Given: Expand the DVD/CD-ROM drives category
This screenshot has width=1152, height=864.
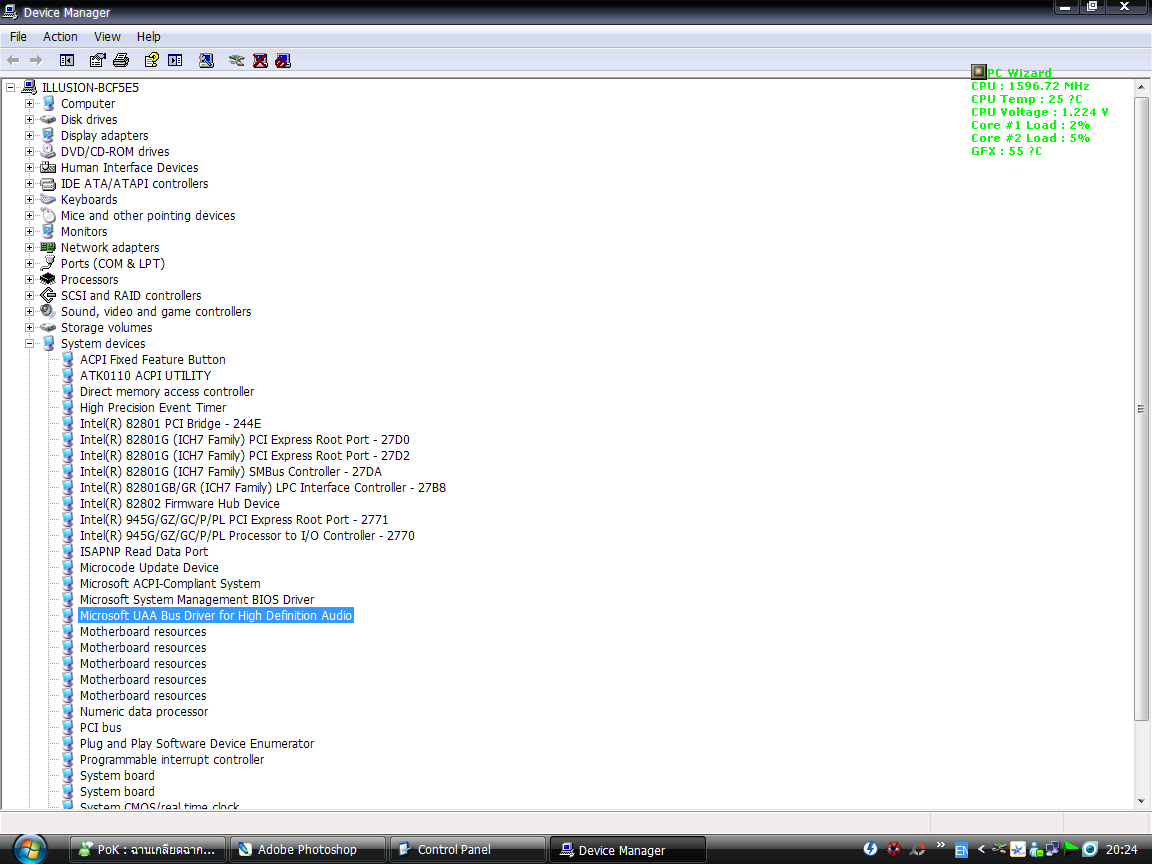Looking at the screenshot, I should click(x=30, y=152).
